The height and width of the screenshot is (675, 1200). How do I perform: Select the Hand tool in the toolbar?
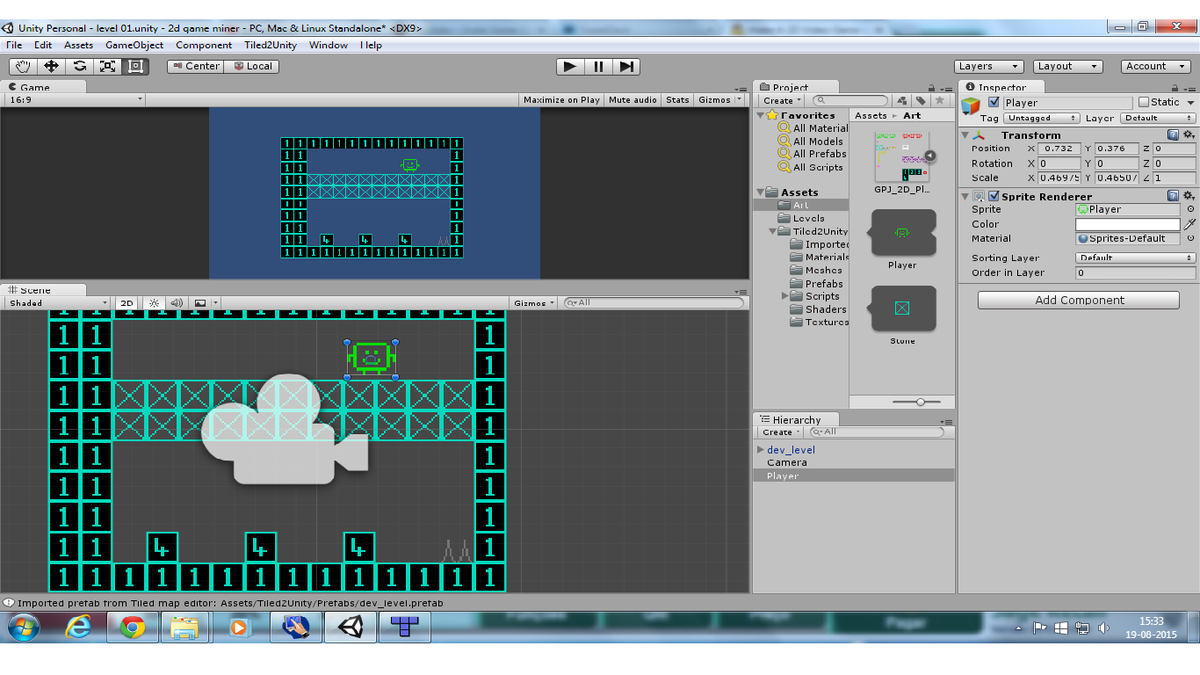point(23,66)
